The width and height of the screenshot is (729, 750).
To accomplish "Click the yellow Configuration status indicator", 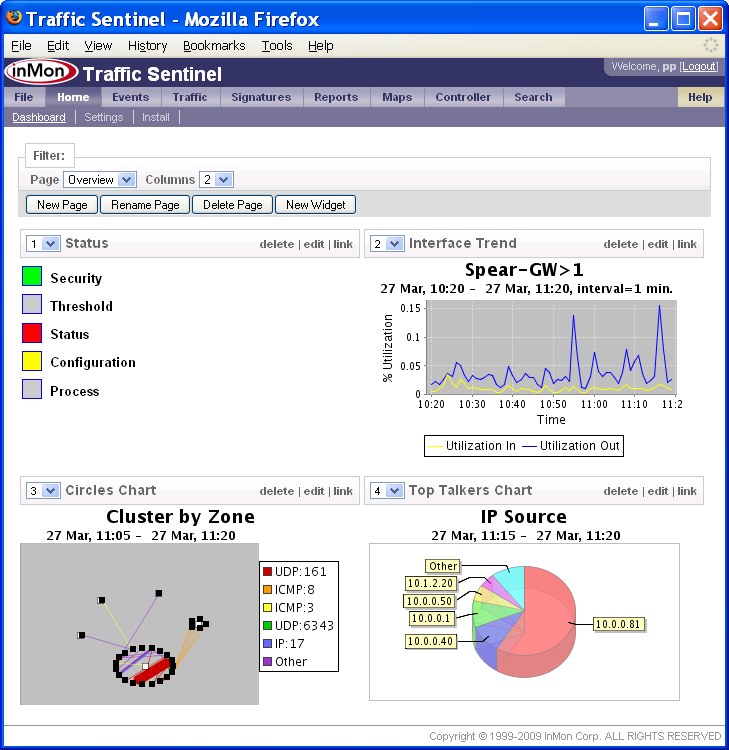I will coord(32,361).
